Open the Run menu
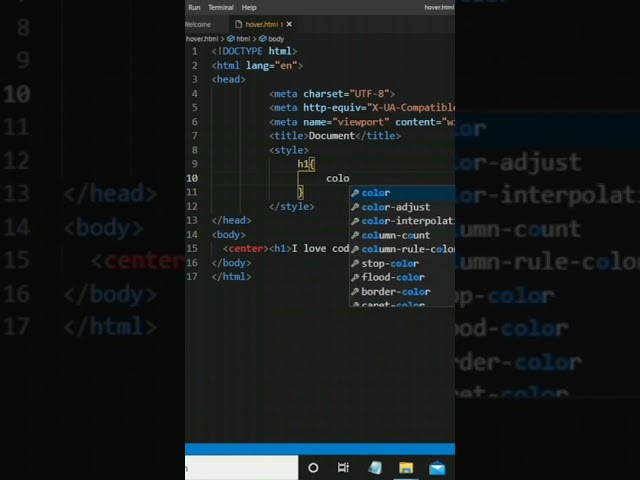This screenshot has width=640, height=480. coord(194,7)
